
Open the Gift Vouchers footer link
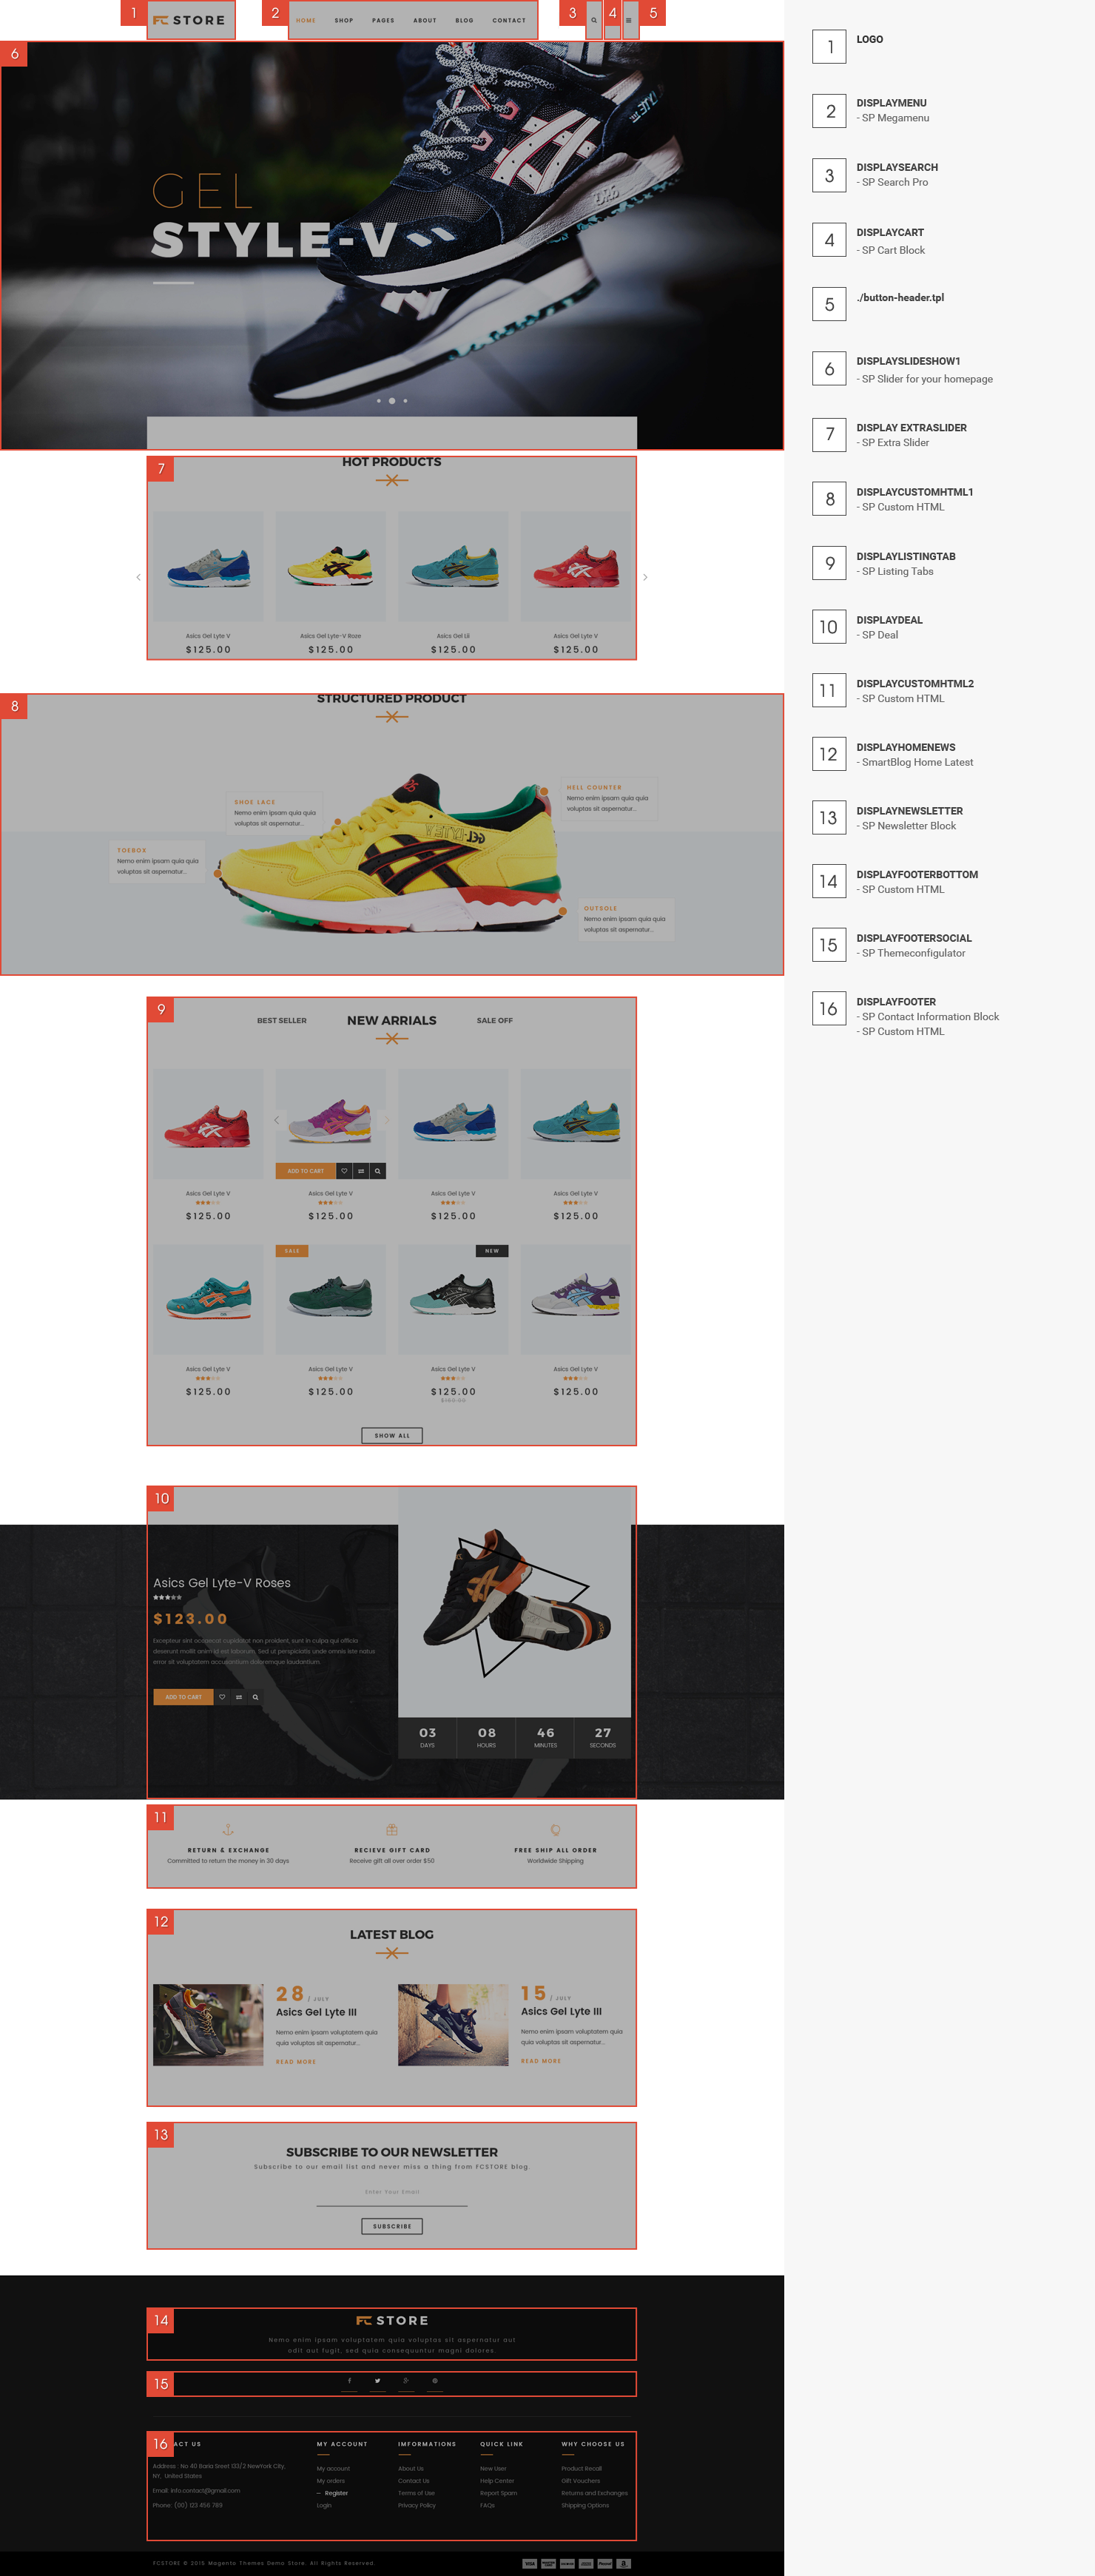click(581, 2481)
